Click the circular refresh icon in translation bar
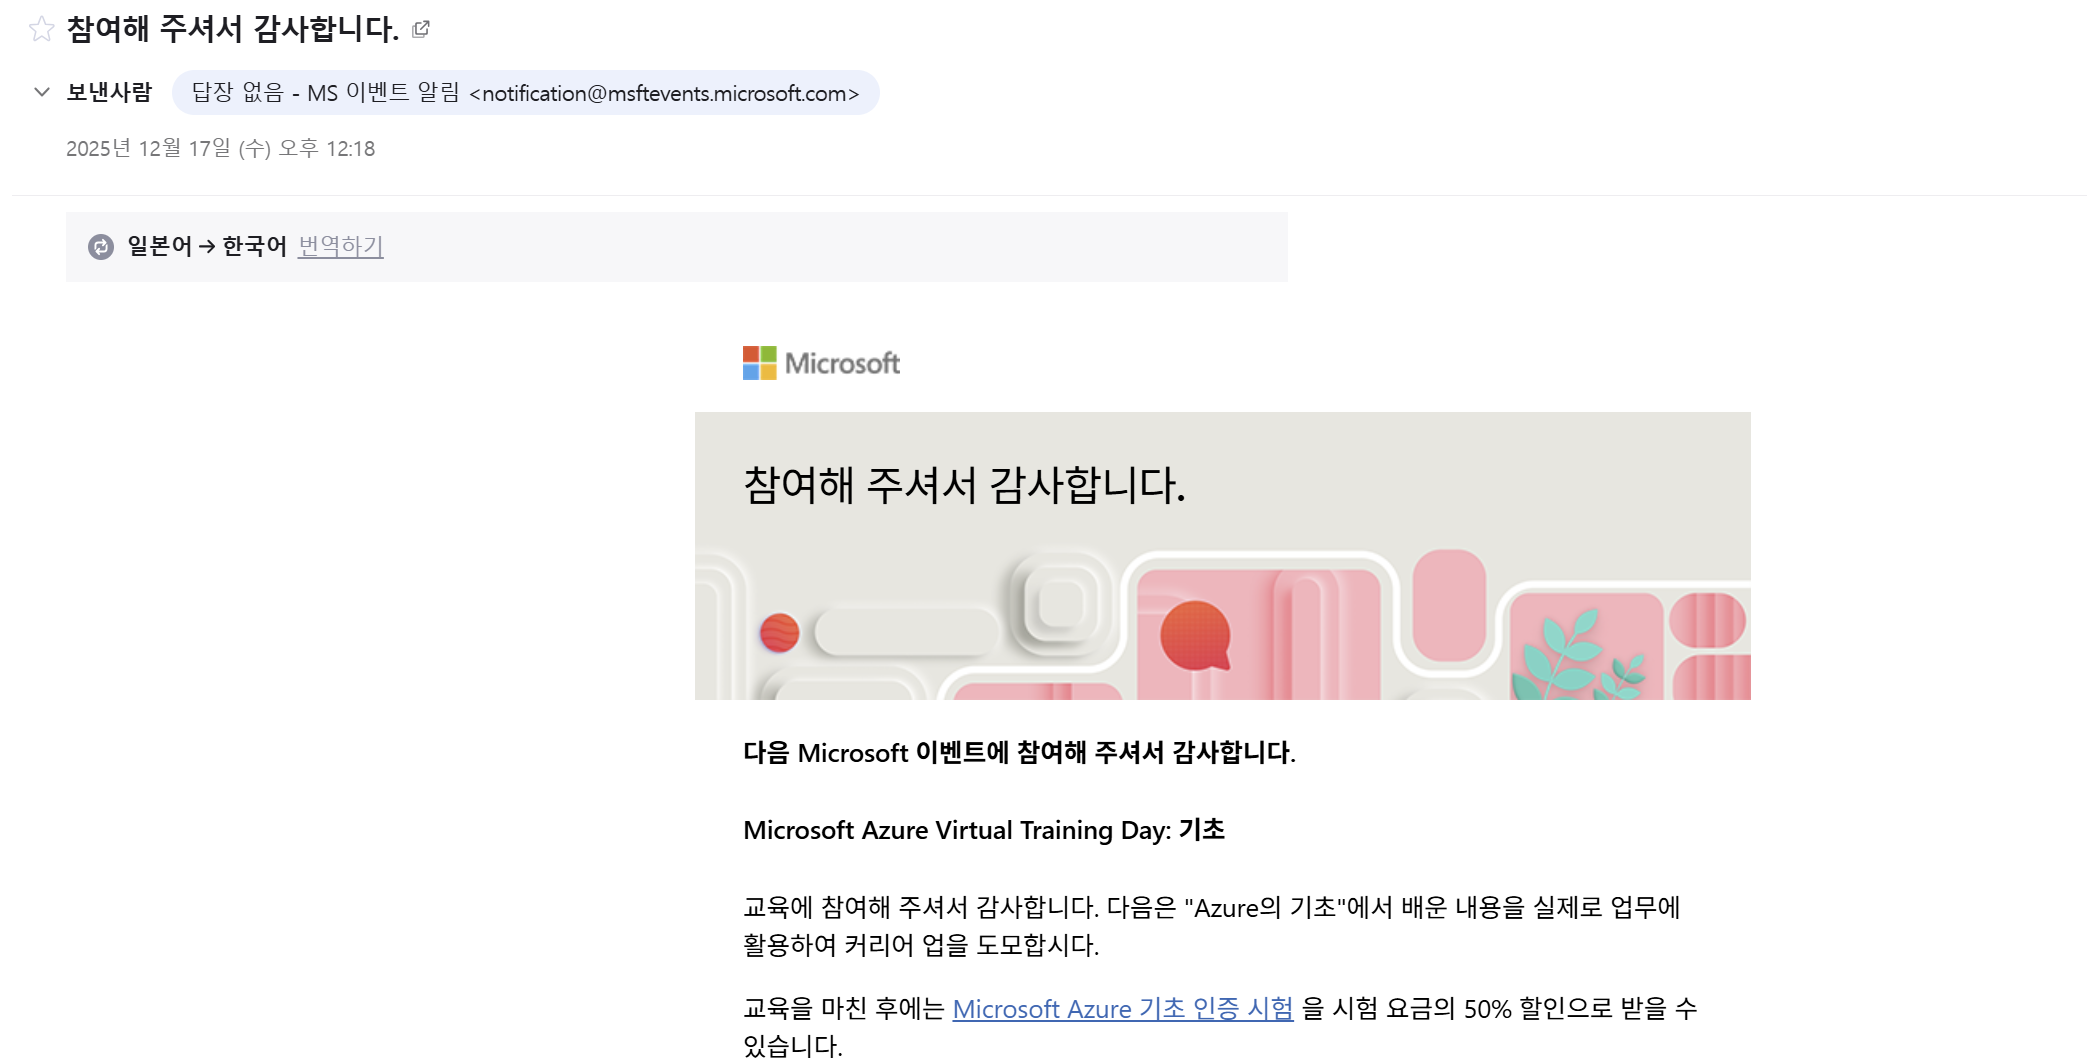 pos(102,245)
